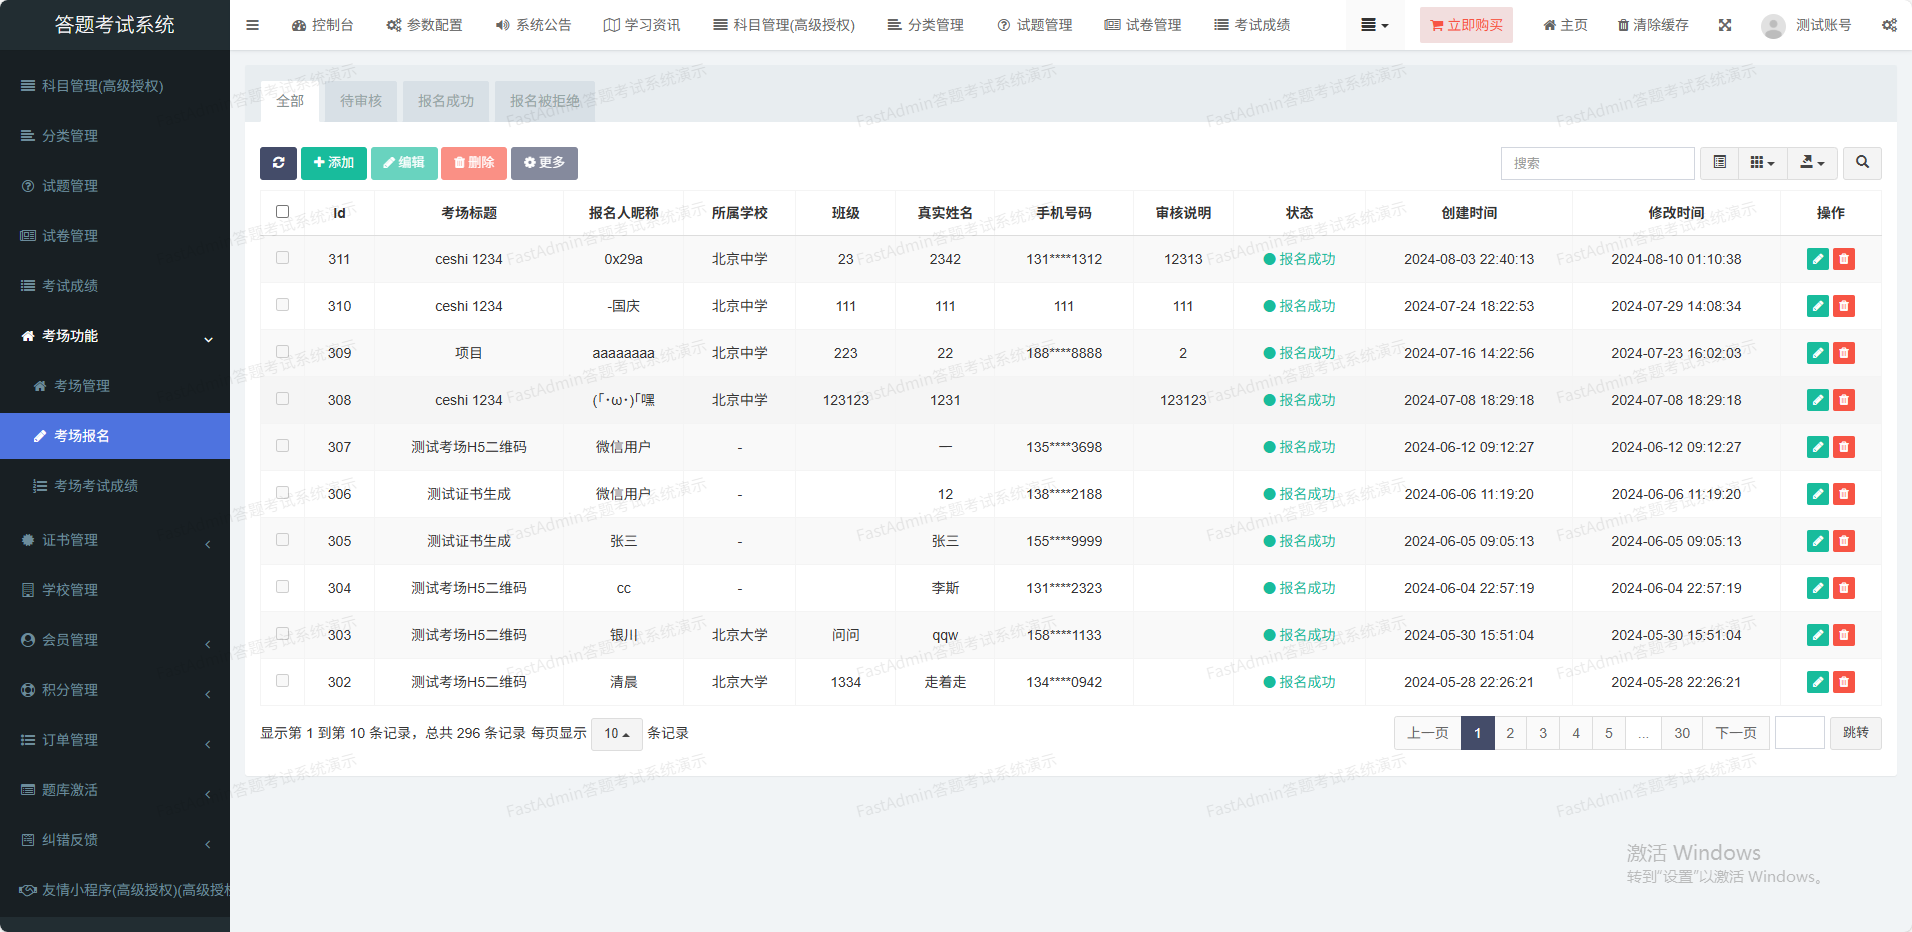Click the refresh table icon button

tap(278, 163)
